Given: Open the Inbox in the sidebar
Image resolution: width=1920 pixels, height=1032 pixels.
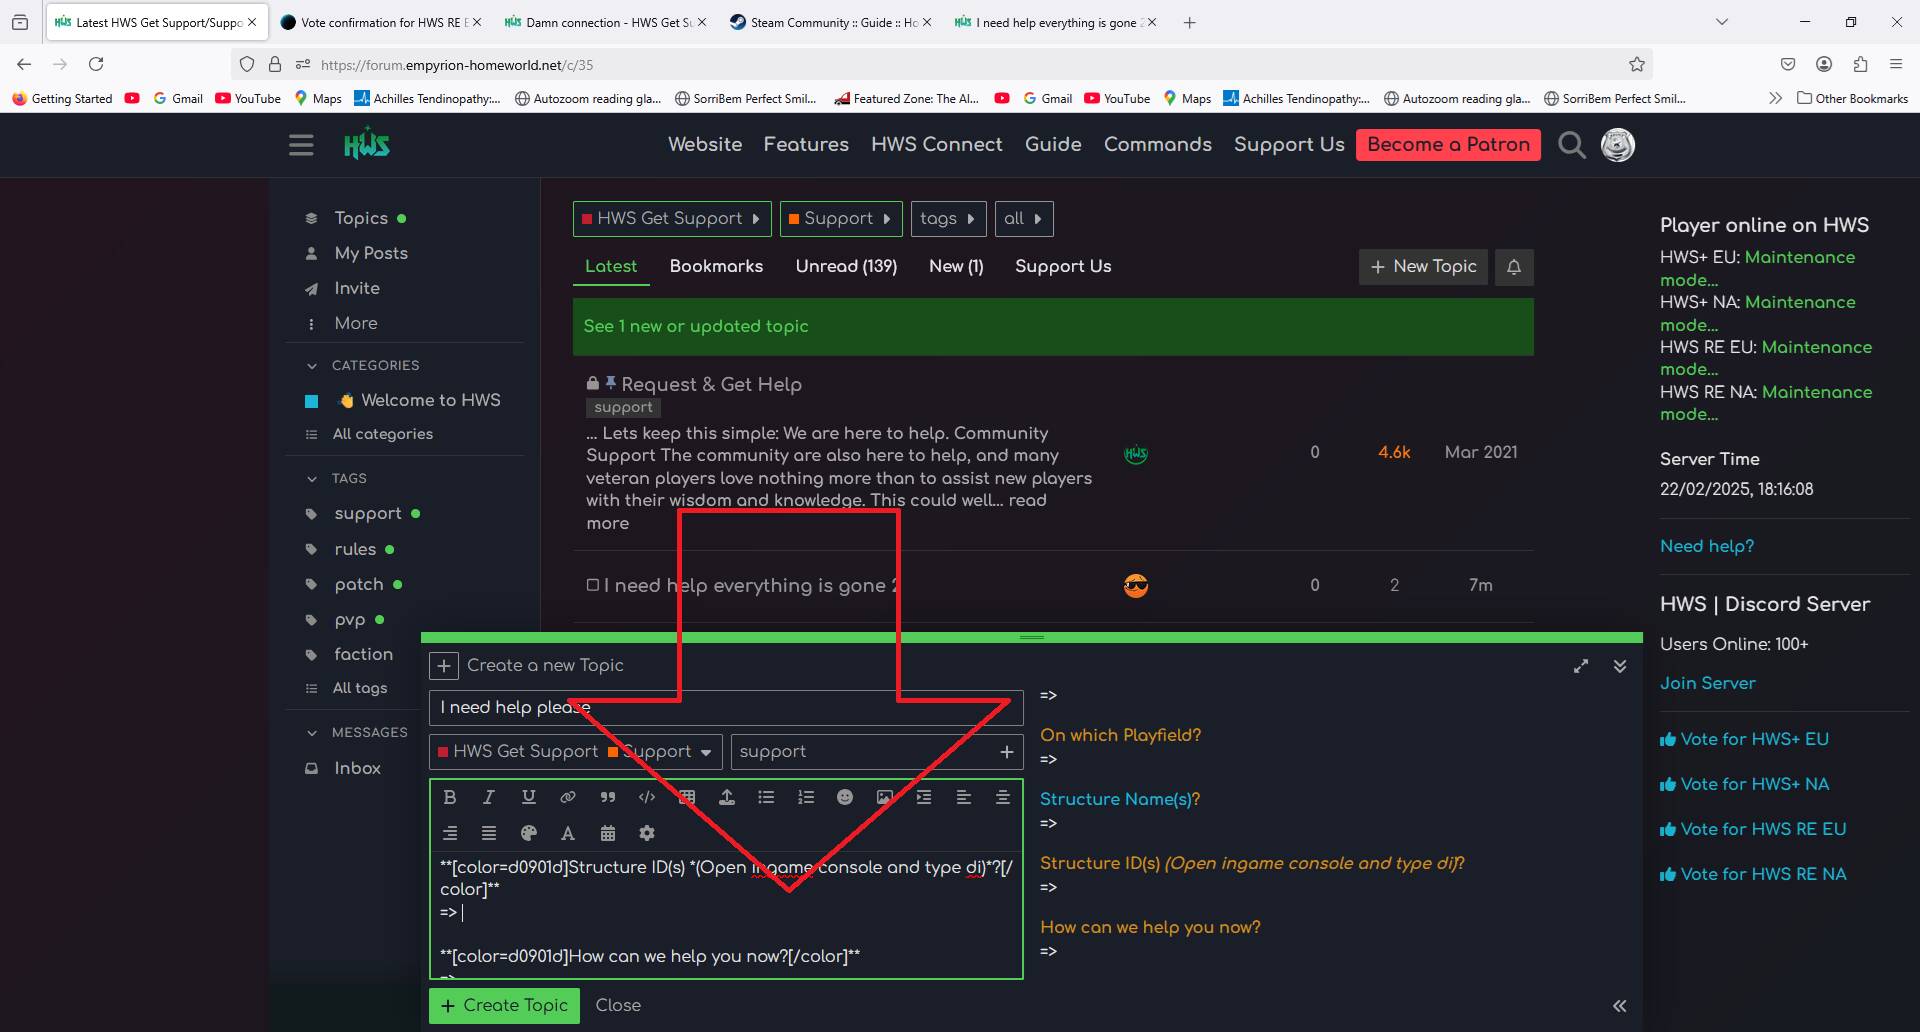Looking at the screenshot, I should pos(357,769).
